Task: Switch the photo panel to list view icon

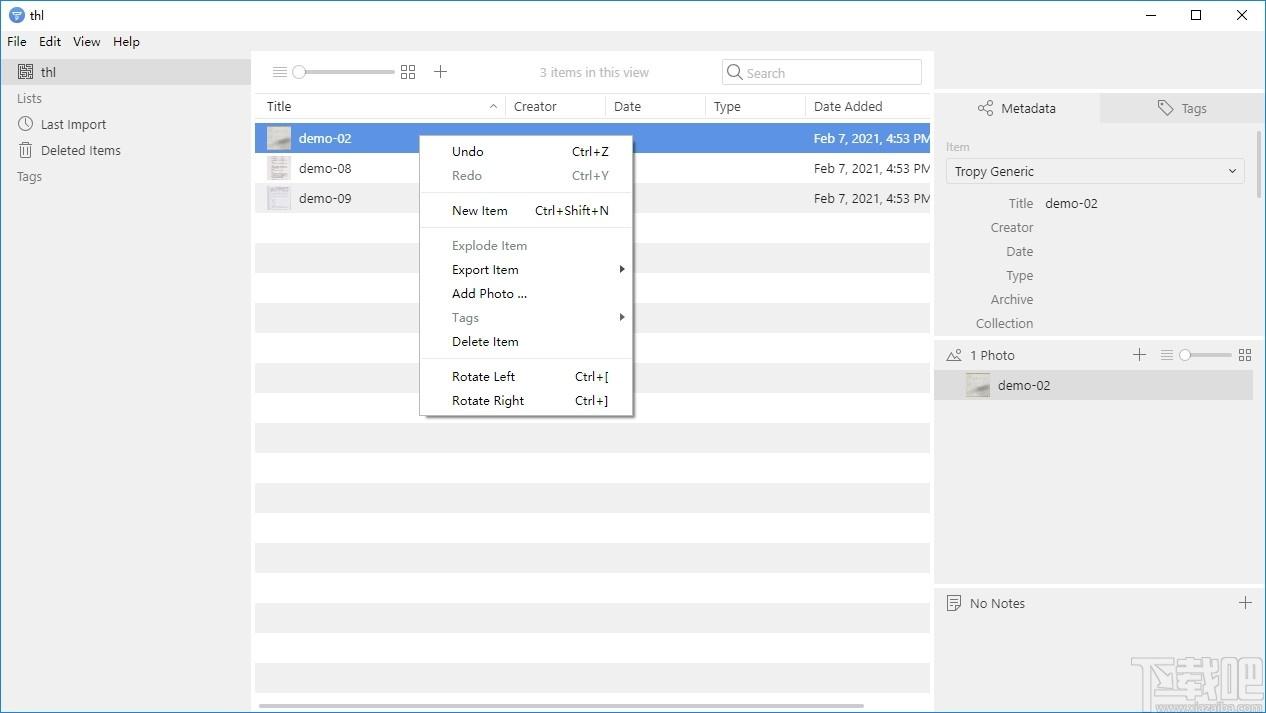Action: pos(1166,355)
